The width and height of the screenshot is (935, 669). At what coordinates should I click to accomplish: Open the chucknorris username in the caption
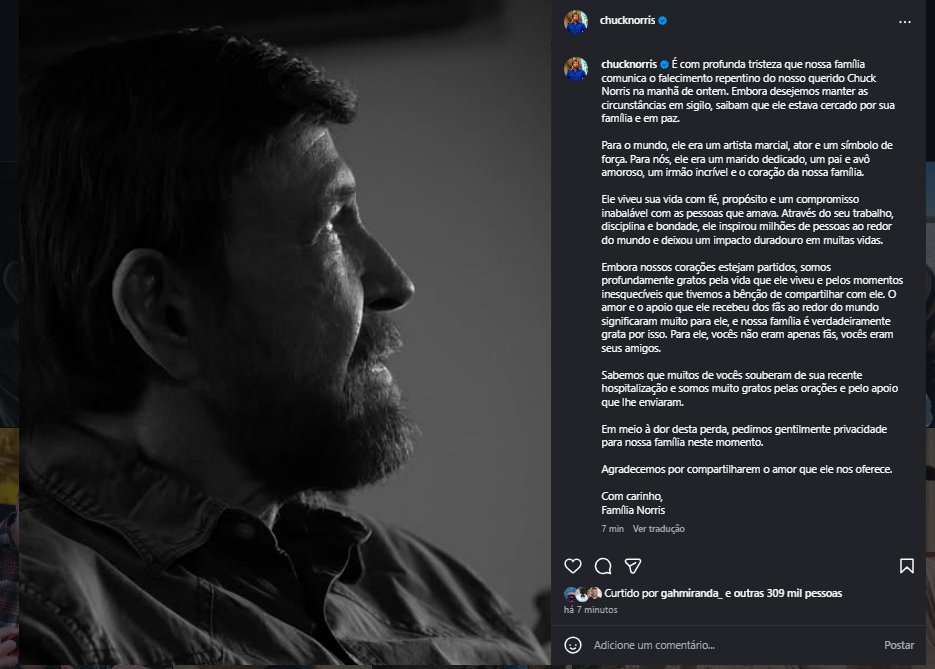pos(629,64)
